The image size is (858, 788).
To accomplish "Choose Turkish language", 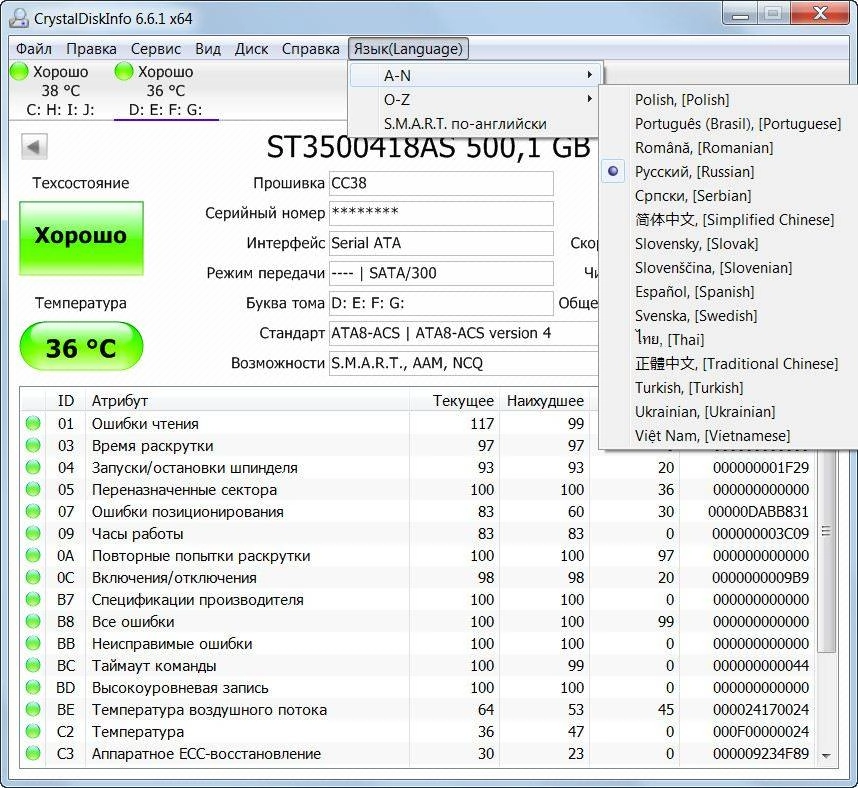I will pos(728,388).
